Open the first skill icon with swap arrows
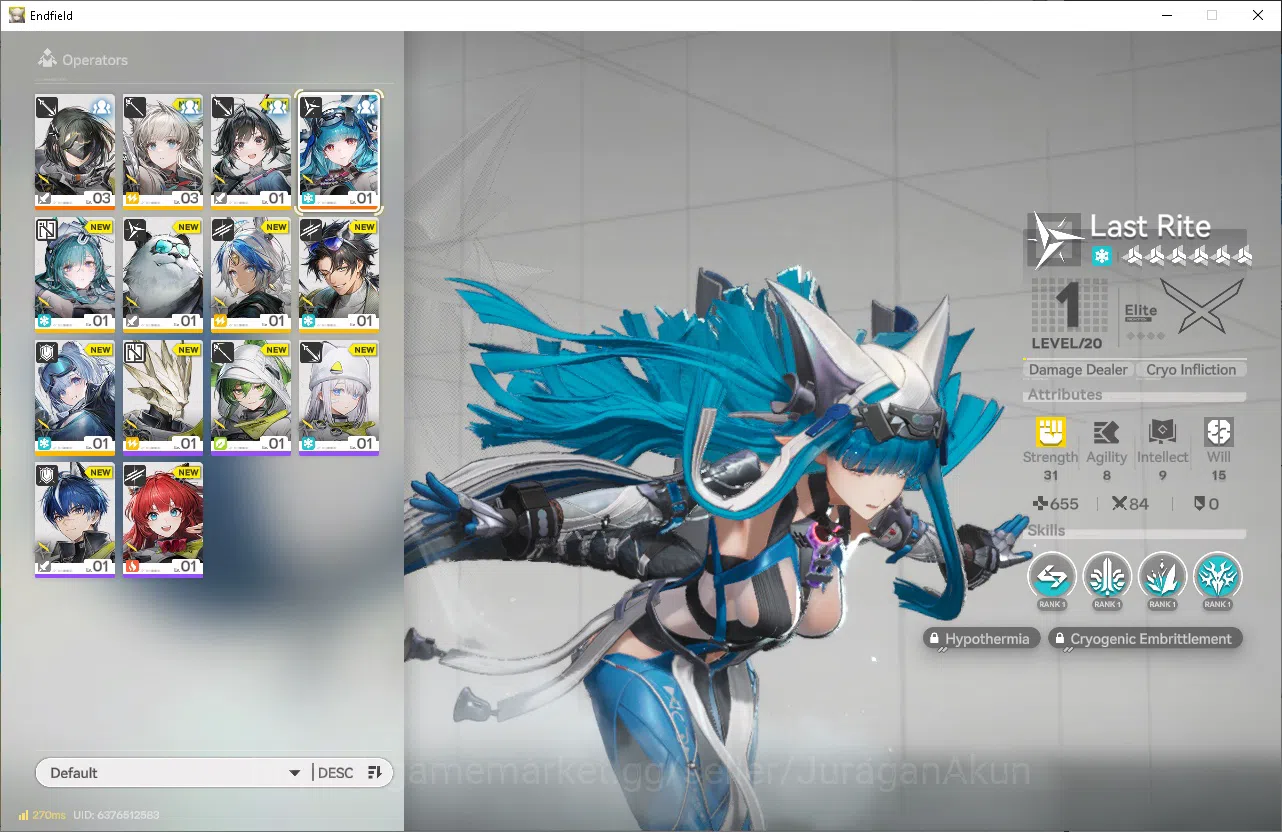This screenshot has height=832, width=1282. [x=1052, y=575]
